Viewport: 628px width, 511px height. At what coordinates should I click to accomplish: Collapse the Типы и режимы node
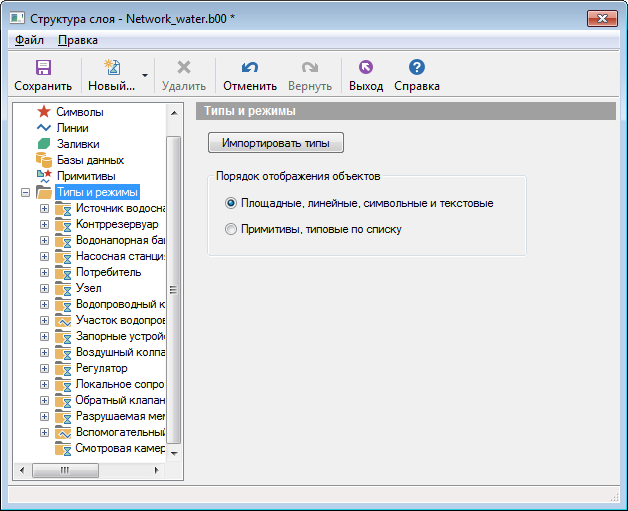pos(26,193)
